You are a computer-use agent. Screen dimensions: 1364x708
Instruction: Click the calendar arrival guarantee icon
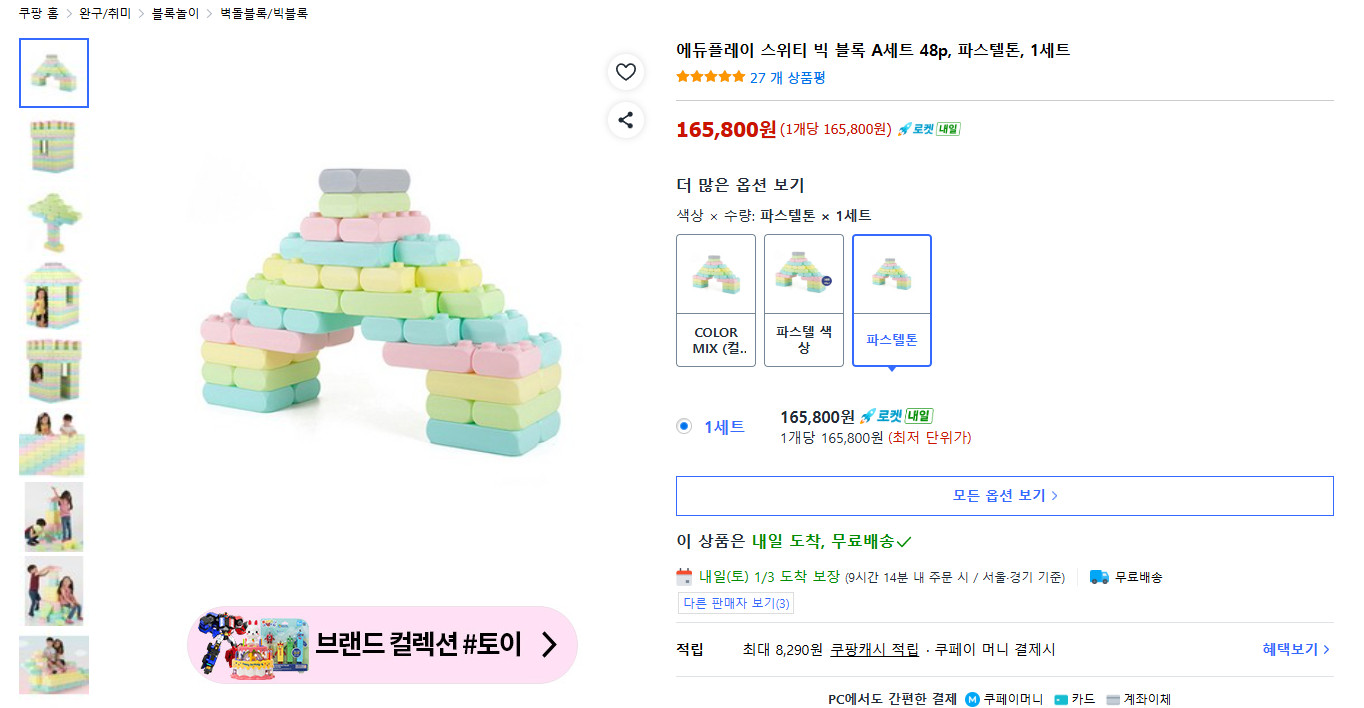coord(685,577)
